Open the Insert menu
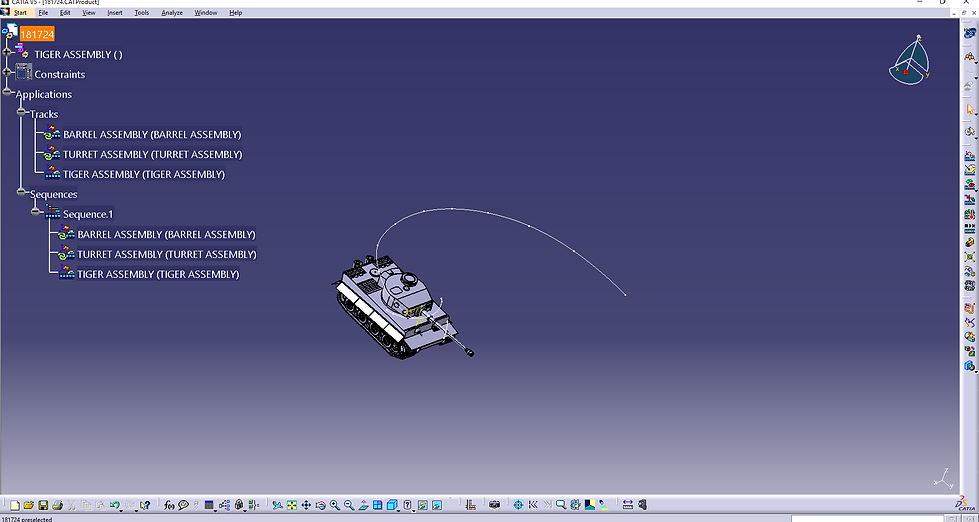The image size is (979, 522). click(x=115, y=12)
